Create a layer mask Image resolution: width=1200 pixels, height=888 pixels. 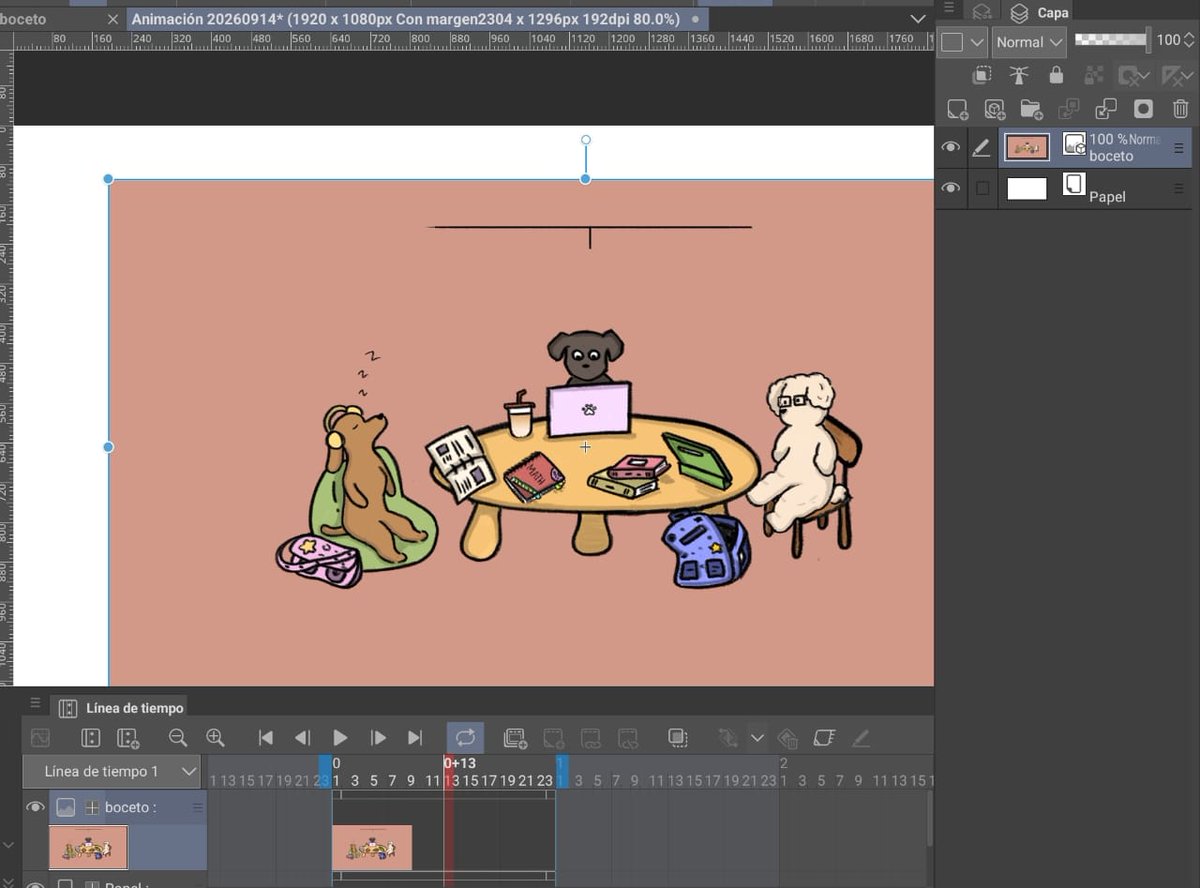[x=1143, y=109]
